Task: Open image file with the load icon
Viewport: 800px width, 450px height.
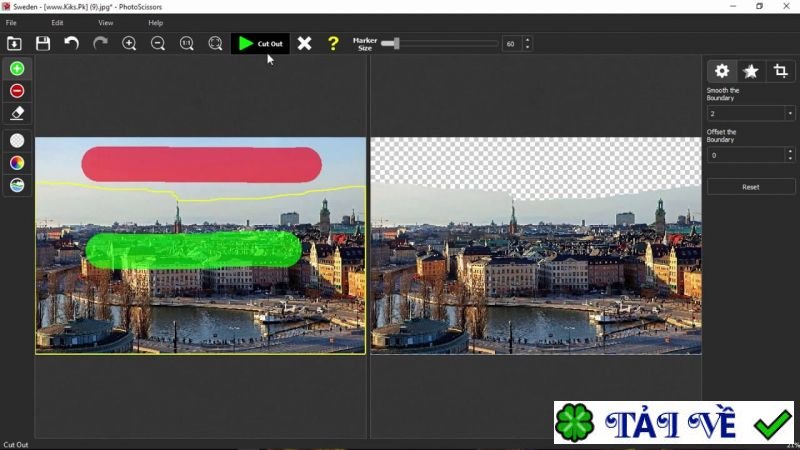Action: [x=14, y=43]
